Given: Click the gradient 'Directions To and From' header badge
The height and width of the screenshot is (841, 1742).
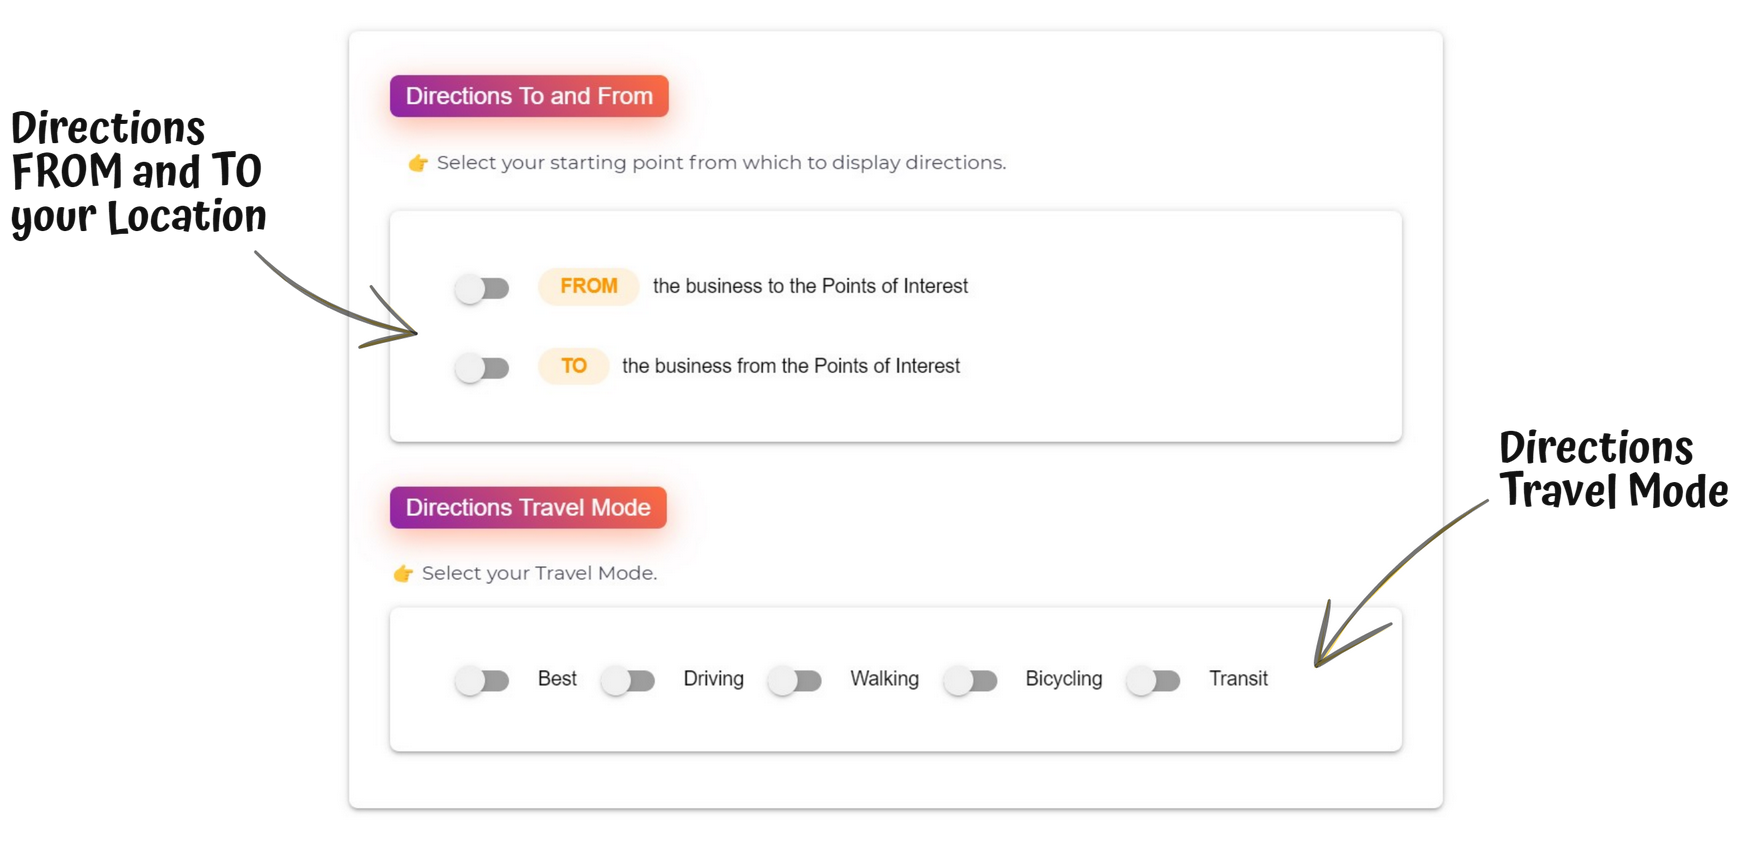Looking at the screenshot, I should click(529, 96).
